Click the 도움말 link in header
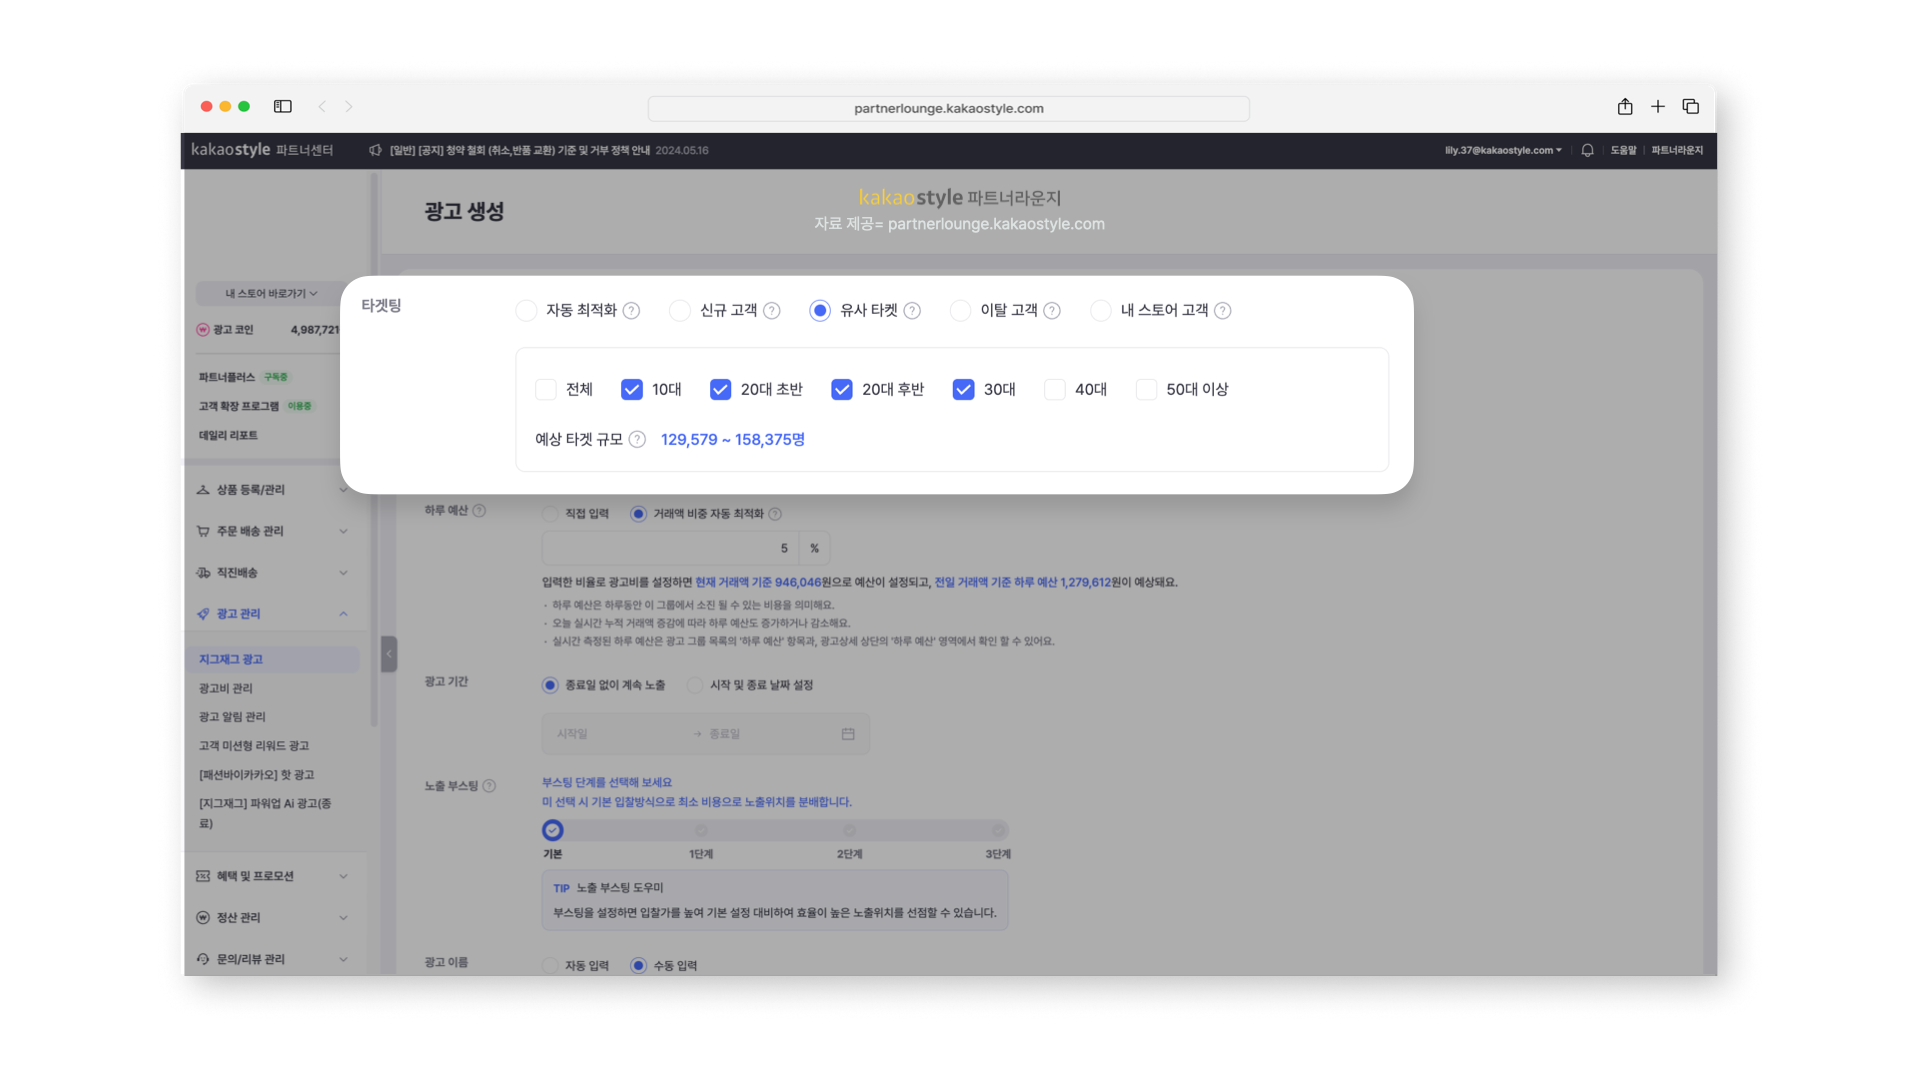The height and width of the screenshot is (1080, 1920). tap(1623, 150)
